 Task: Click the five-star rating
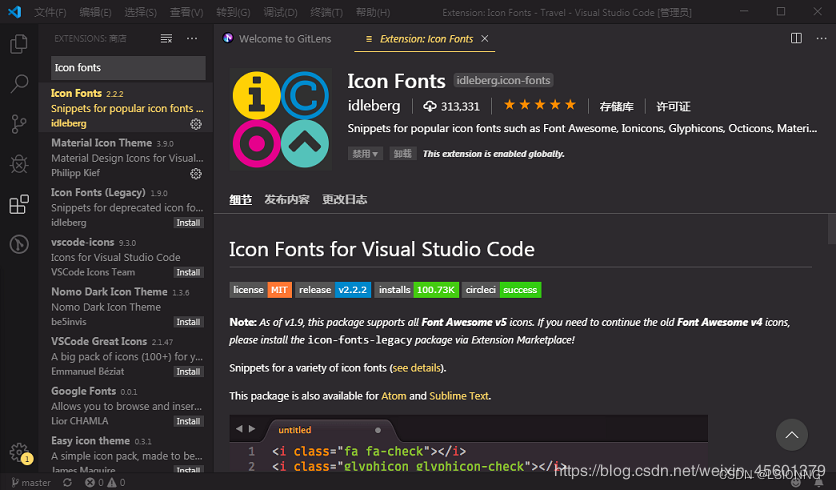click(x=540, y=105)
